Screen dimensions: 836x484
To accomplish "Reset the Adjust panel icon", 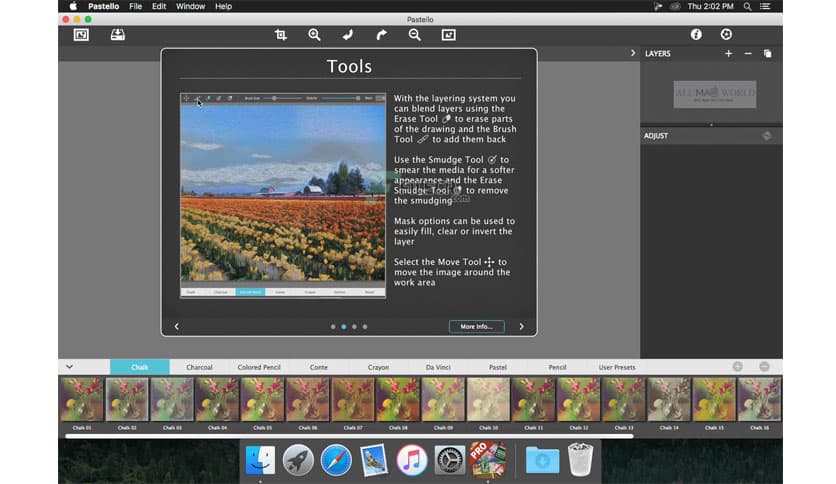I will click(767, 136).
